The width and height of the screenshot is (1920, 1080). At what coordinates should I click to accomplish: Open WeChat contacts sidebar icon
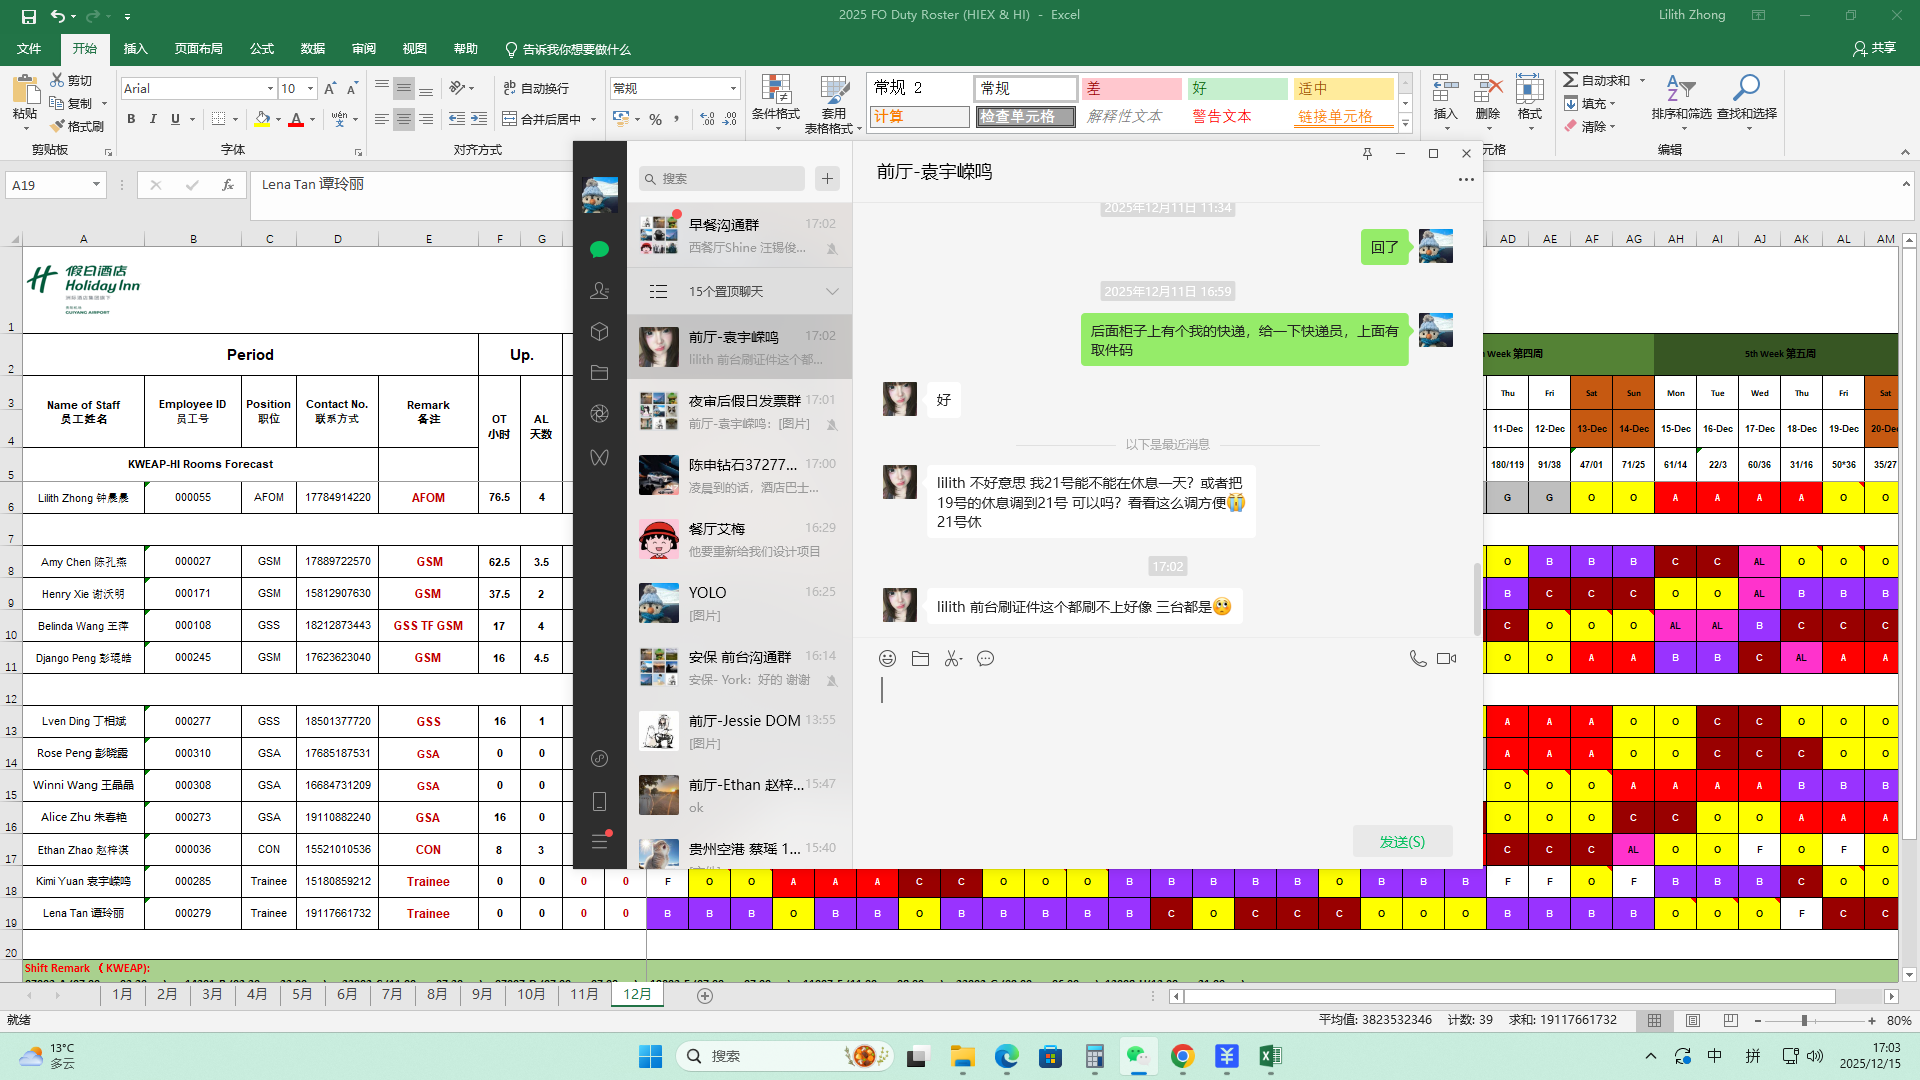click(x=599, y=290)
